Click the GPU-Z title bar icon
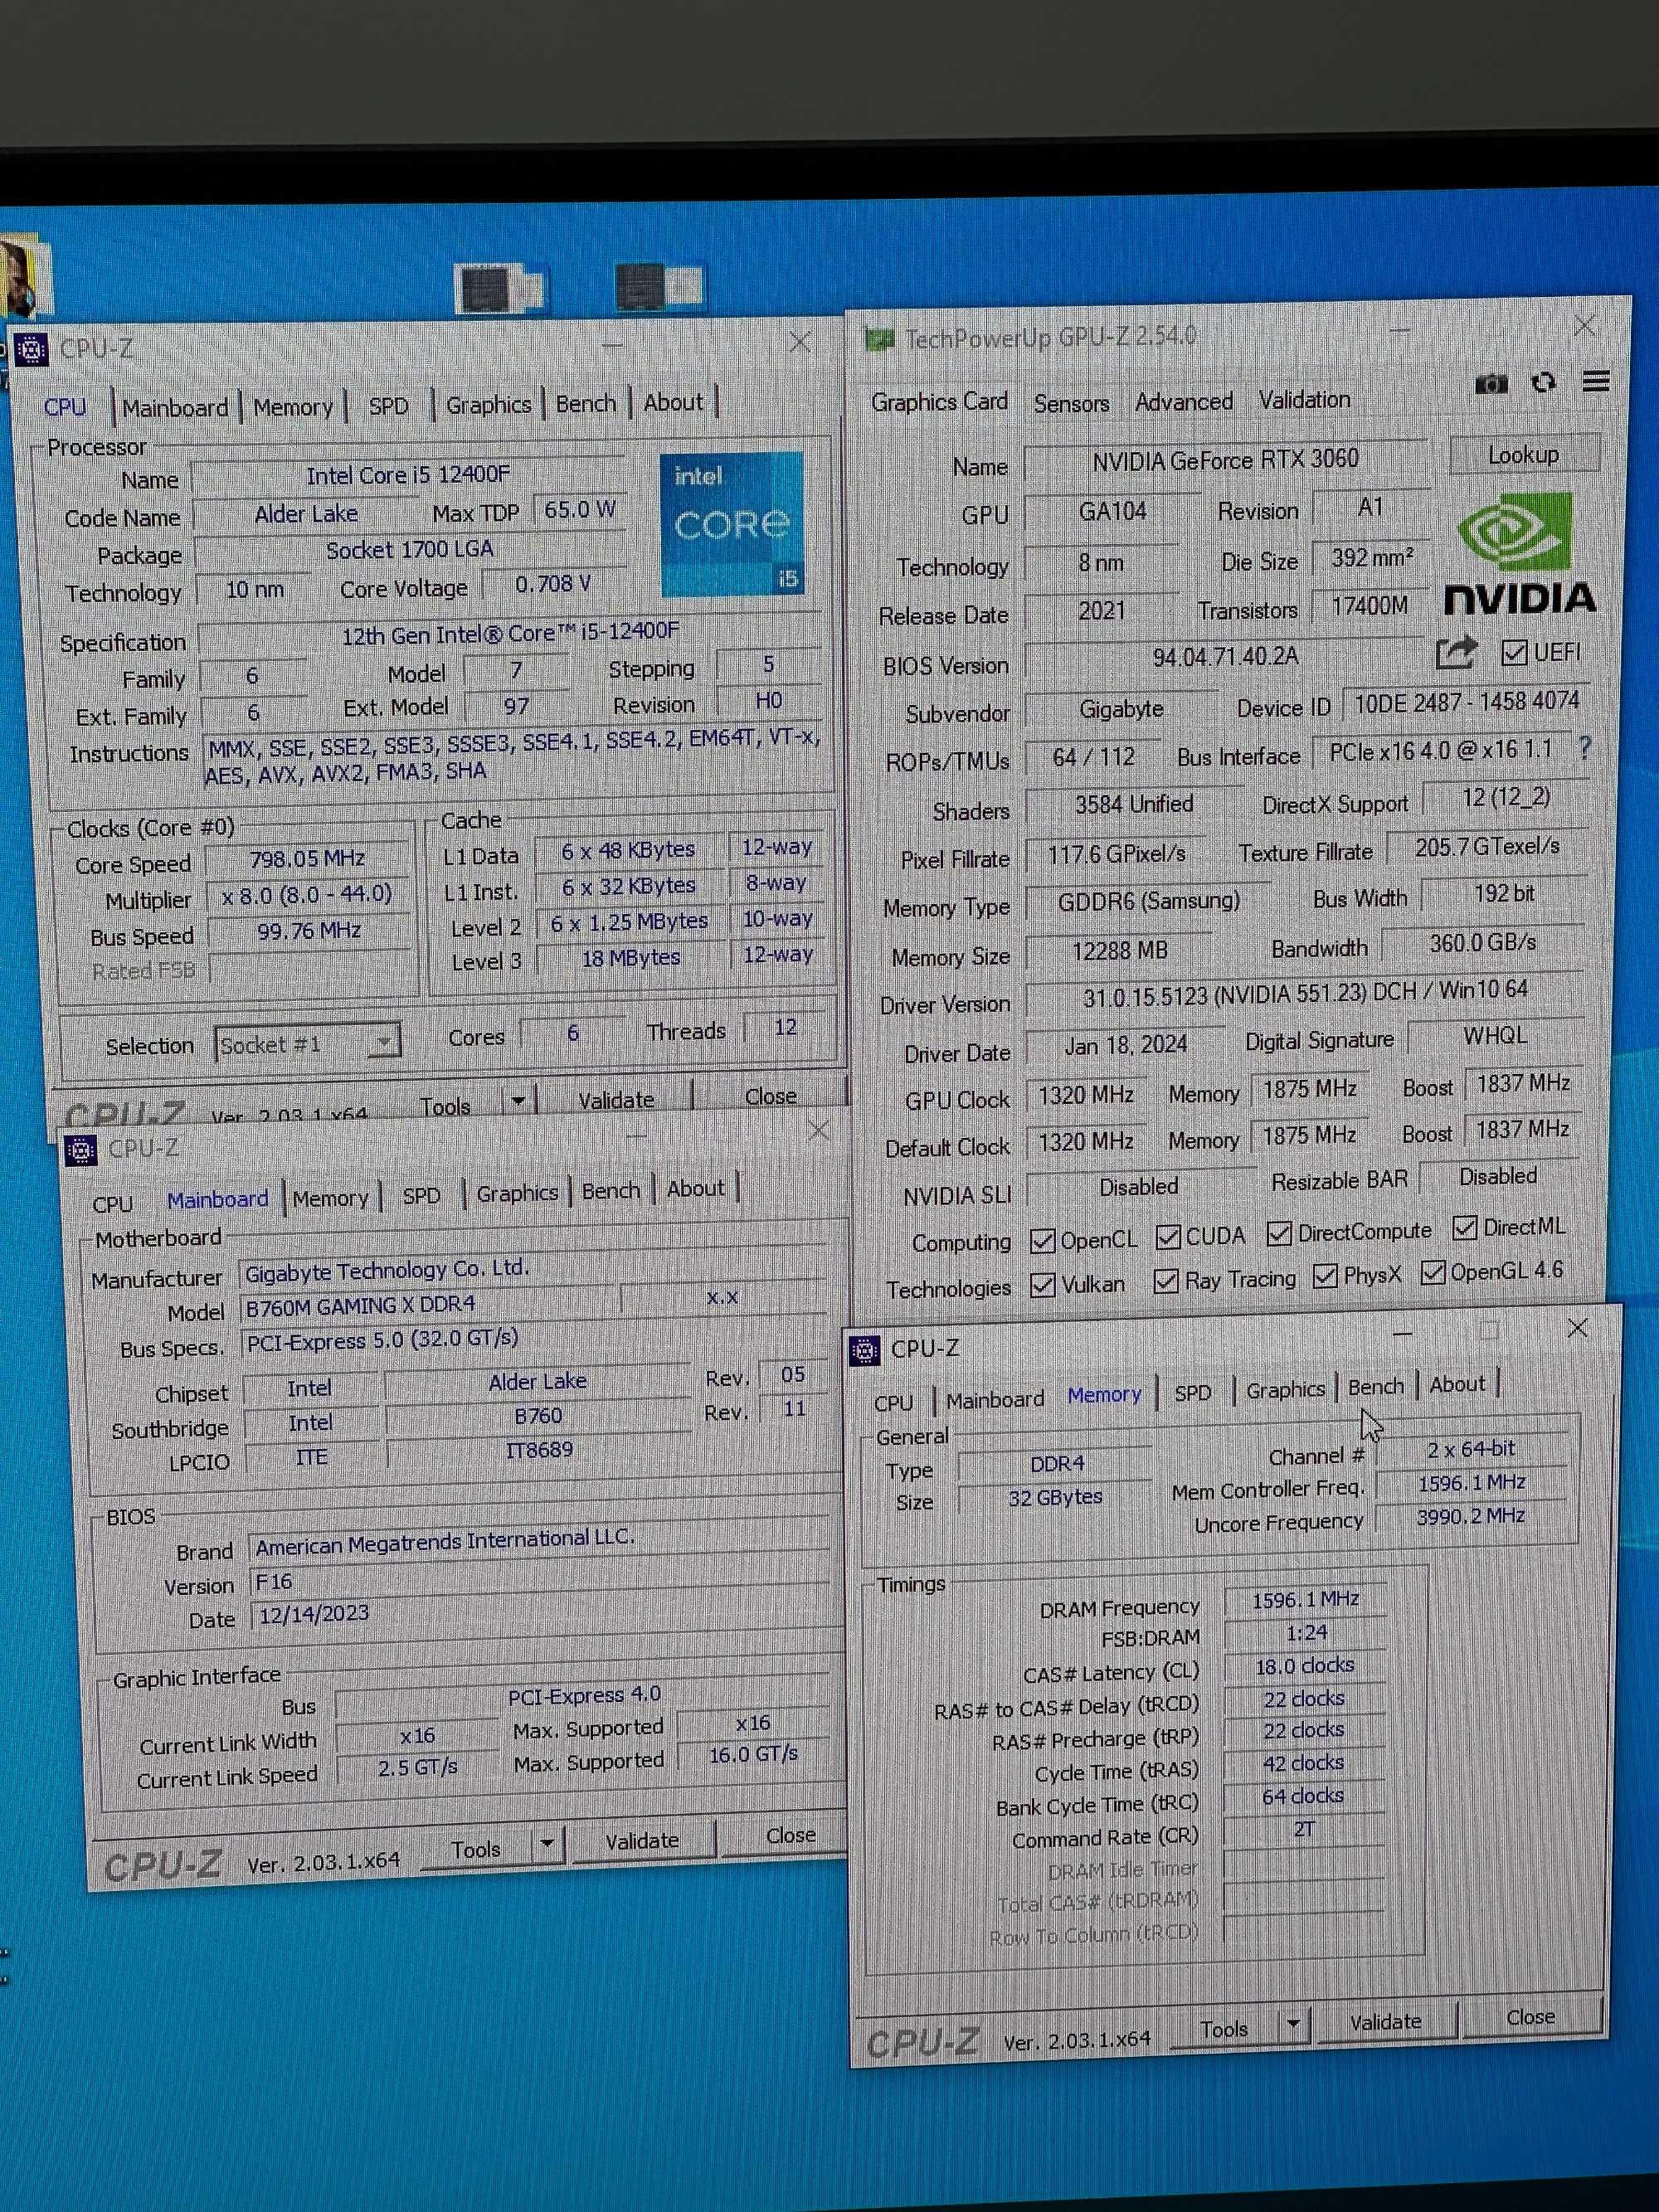1659x2212 pixels. click(x=880, y=341)
